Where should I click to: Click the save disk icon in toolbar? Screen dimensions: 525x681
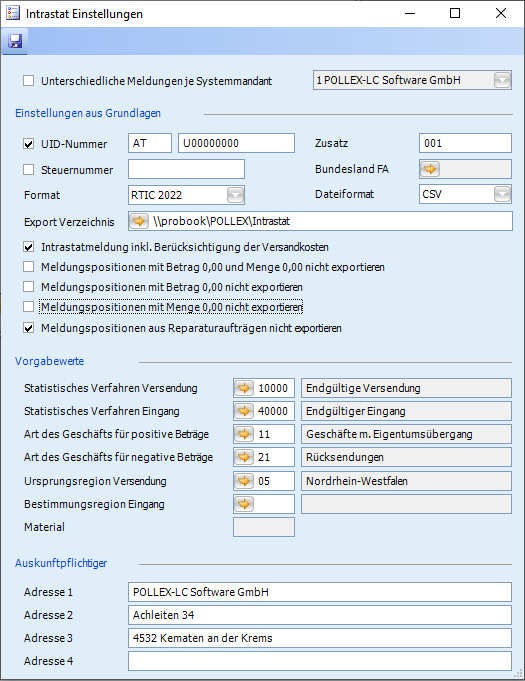click(15, 41)
